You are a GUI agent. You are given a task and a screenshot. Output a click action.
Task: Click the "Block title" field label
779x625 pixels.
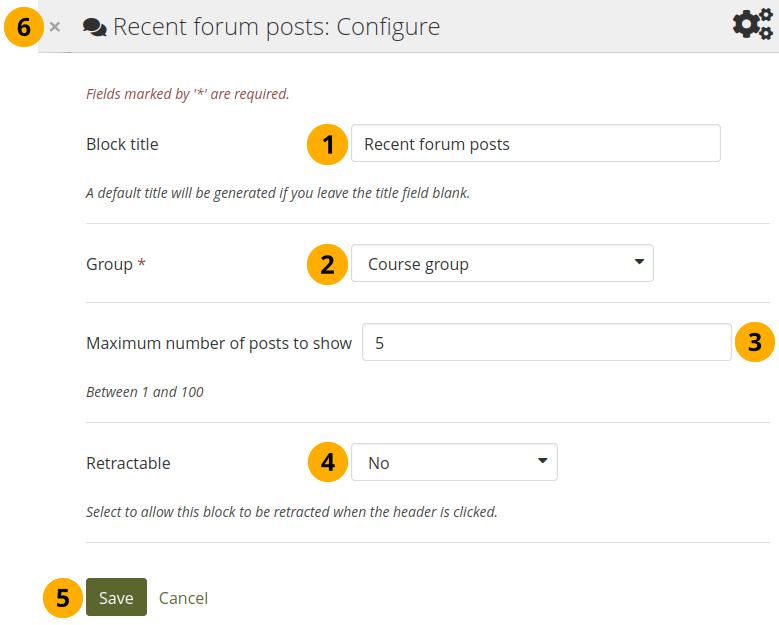122,144
